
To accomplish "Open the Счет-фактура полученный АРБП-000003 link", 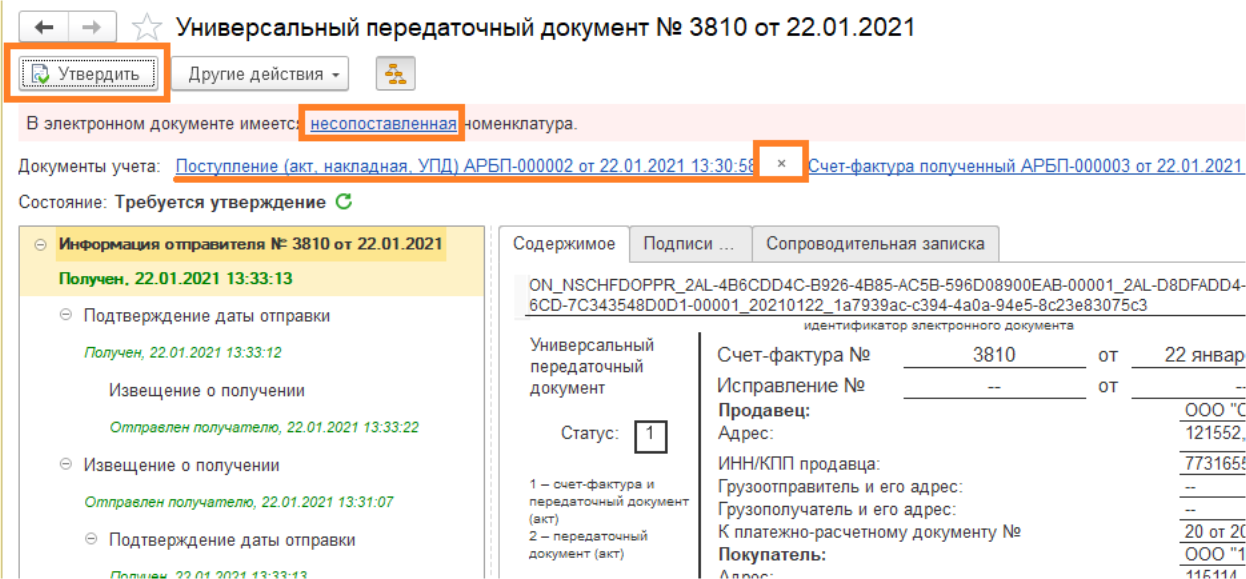I will [1025, 166].
